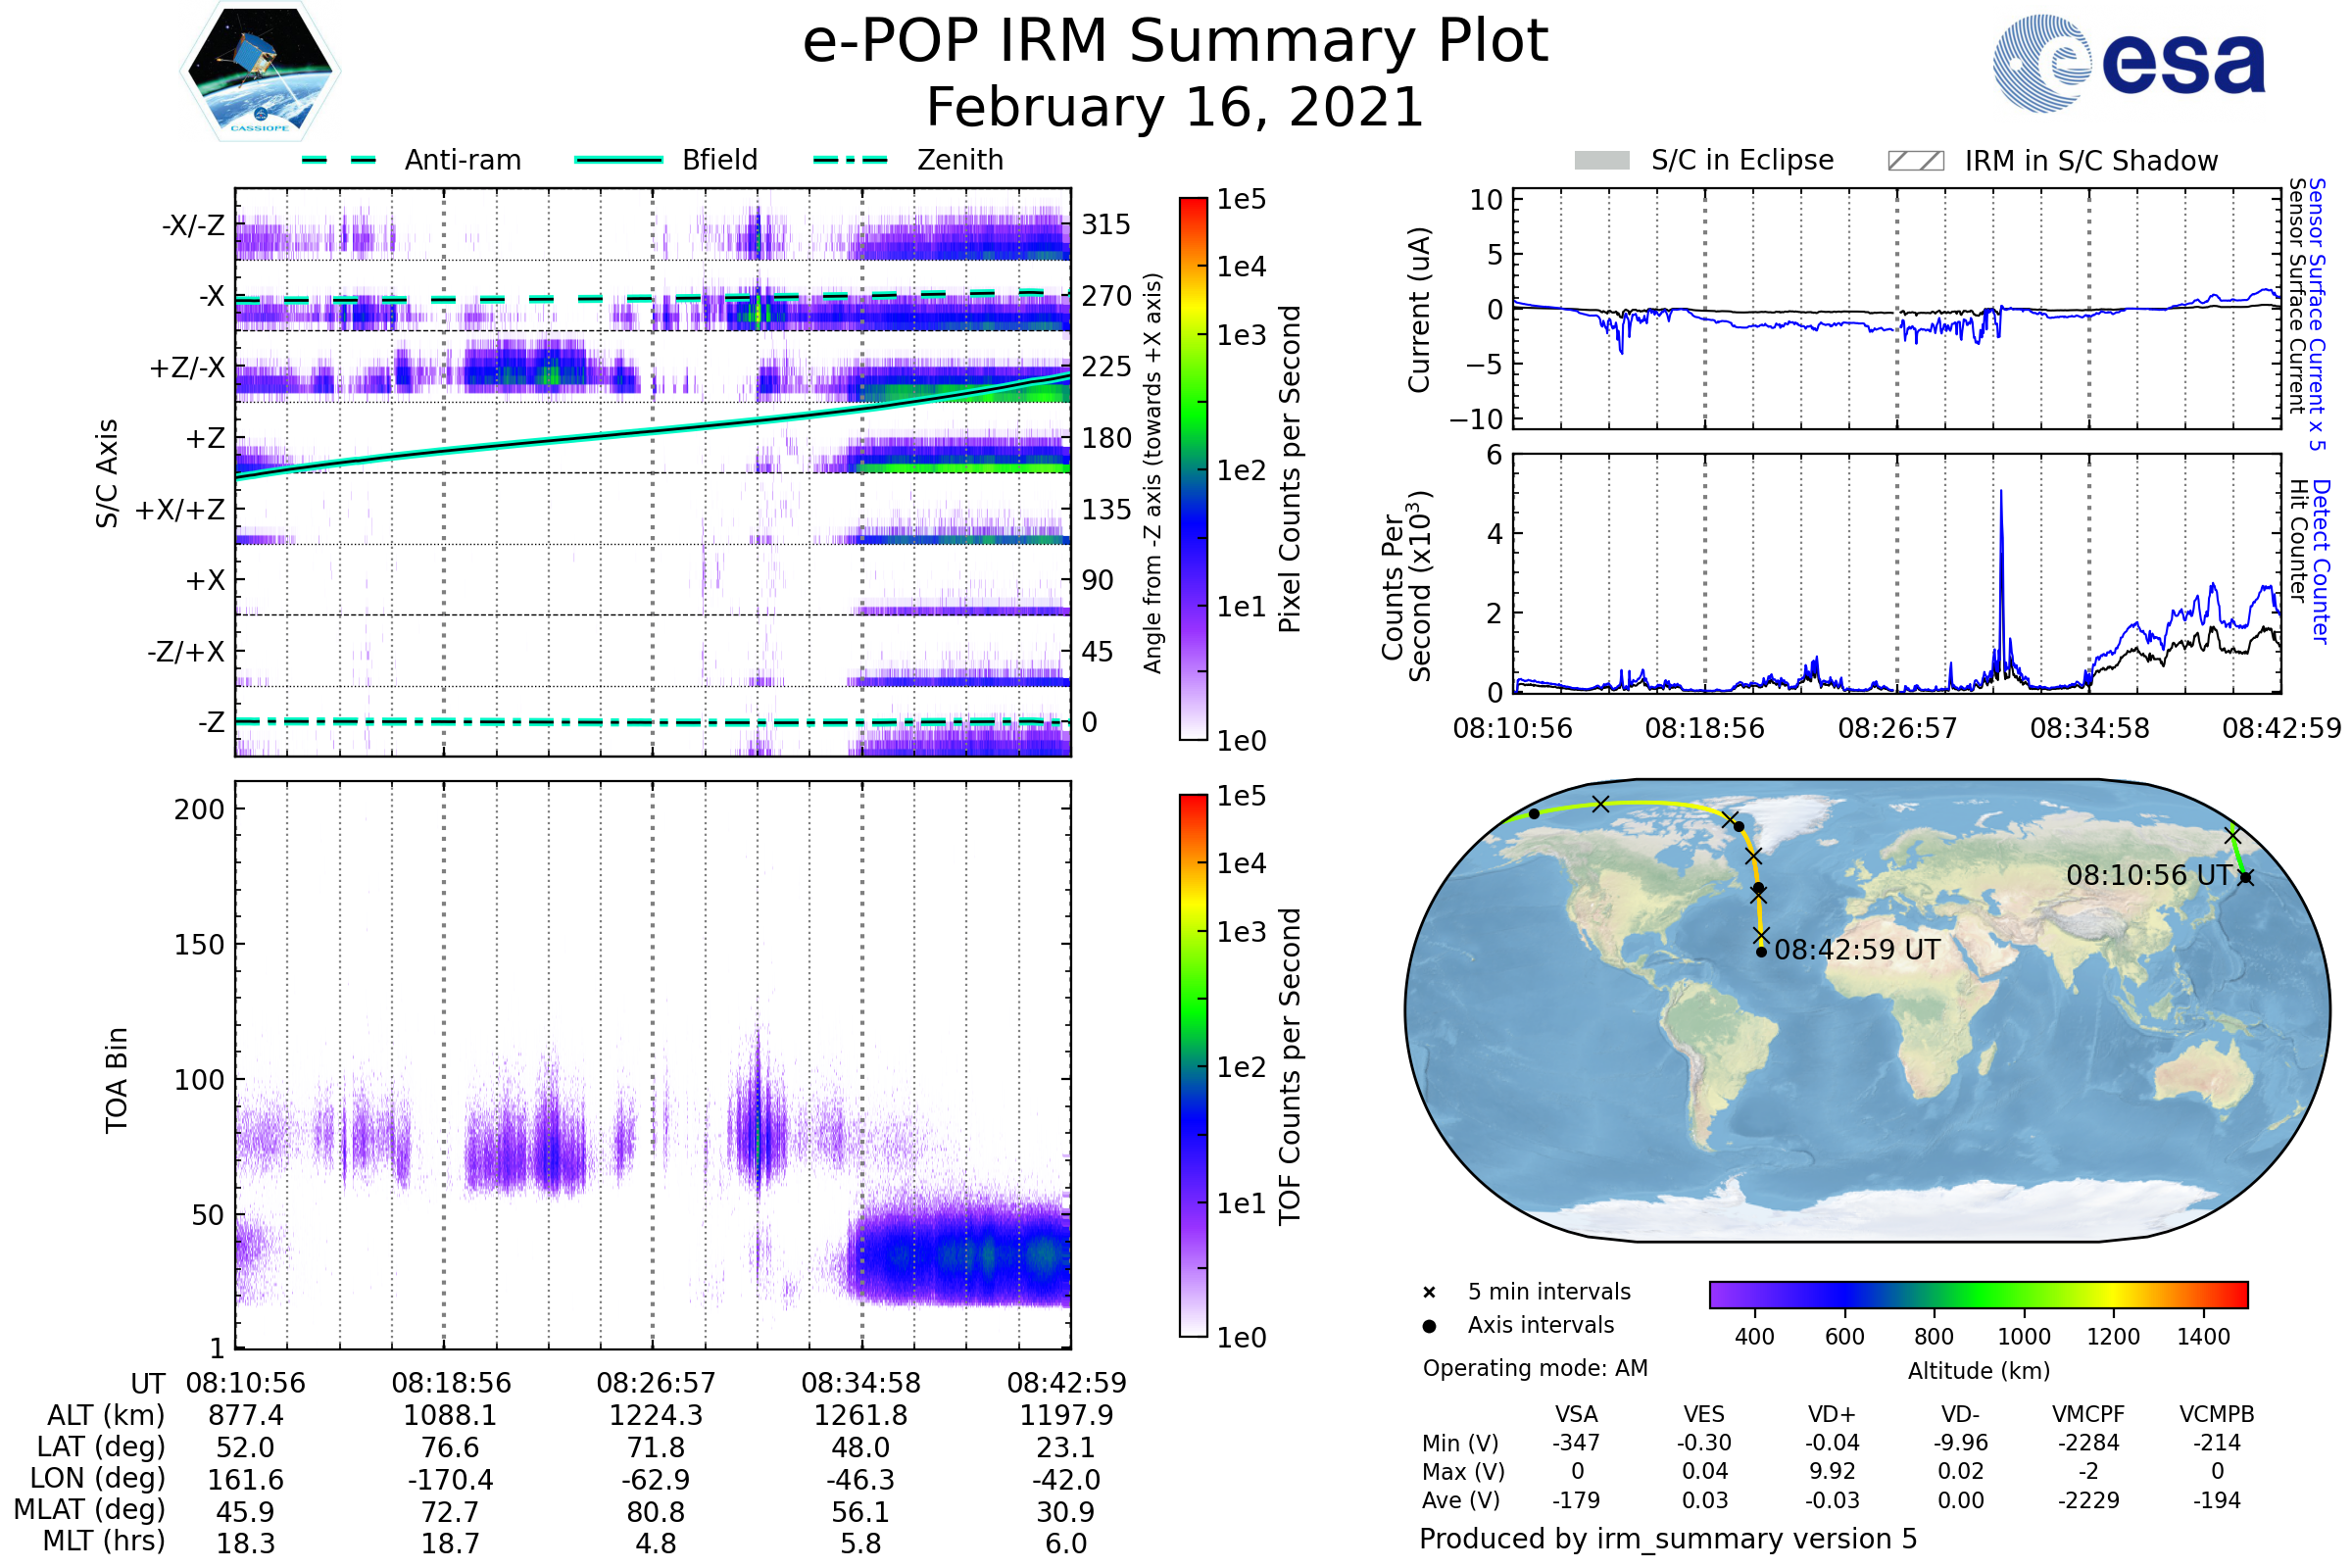Click the black dot beside Axis intervals
This screenshot has height=1568, width=2352.
click(x=1429, y=1326)
